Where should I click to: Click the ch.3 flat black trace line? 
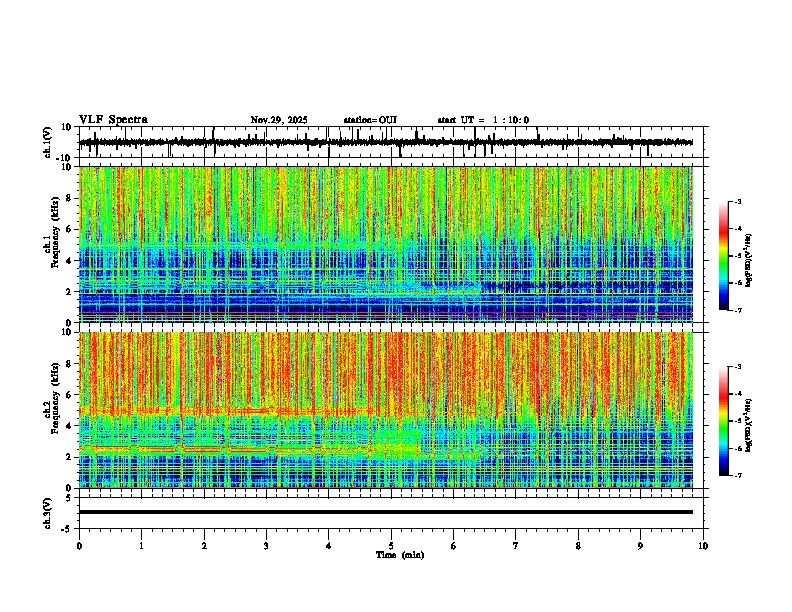(x=386, y=512)
